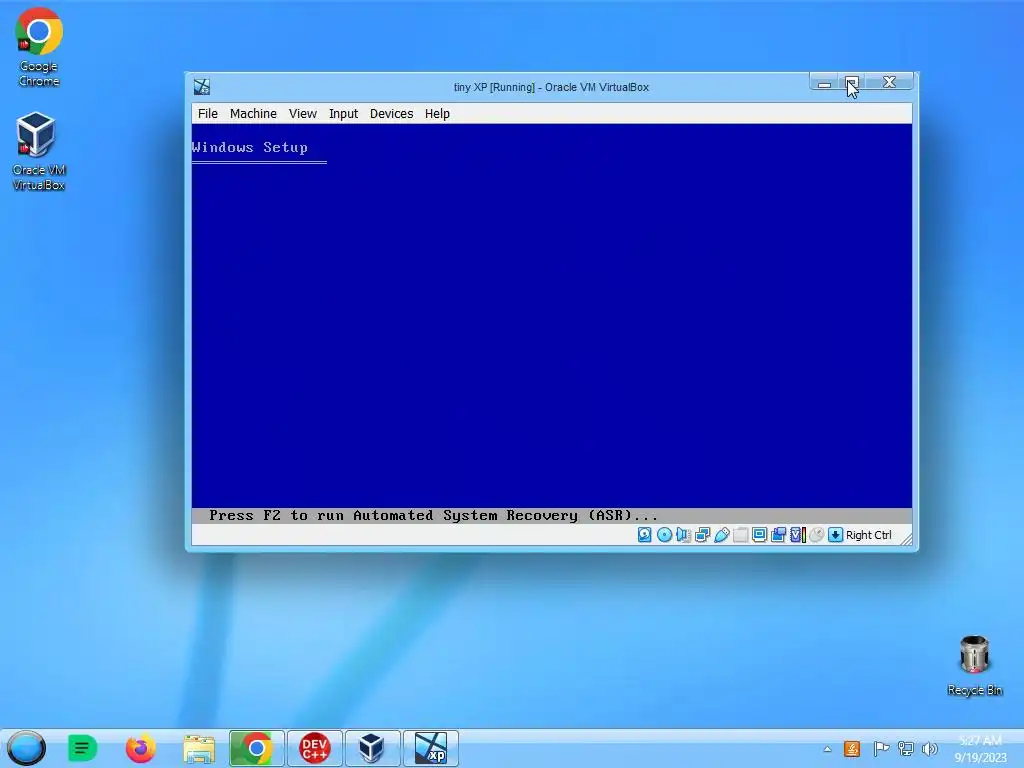Click the hard disk activity status icon

click(645, 535)
